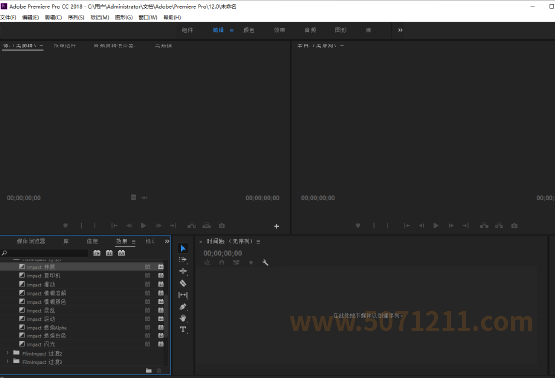Export frame camera icon in Source monitor
This screenshot has height=378, width=555.
222,225
